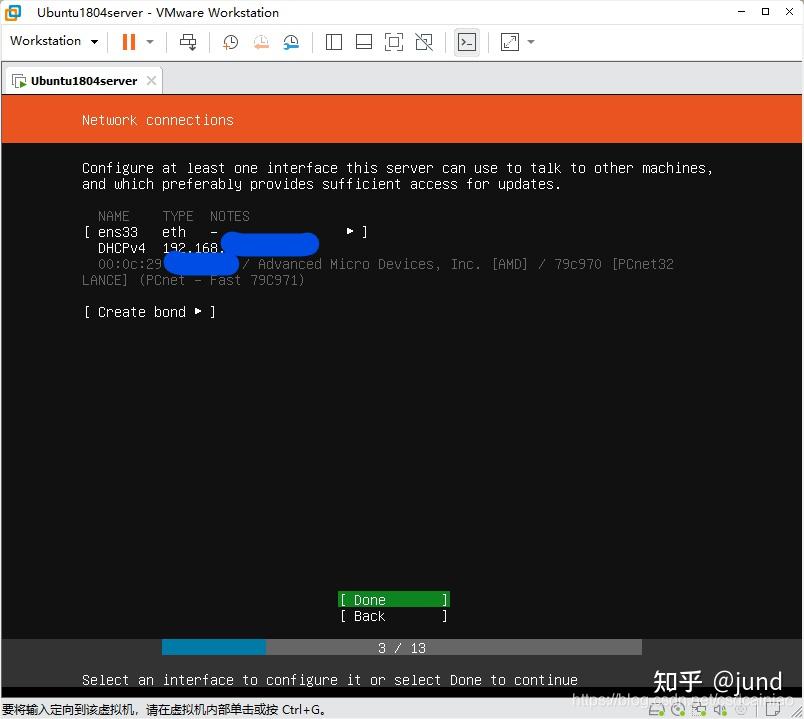Select Back in the installer
The height and width of the screenshot is (719, 804).
pyautogui.click(x=393, y=616)
